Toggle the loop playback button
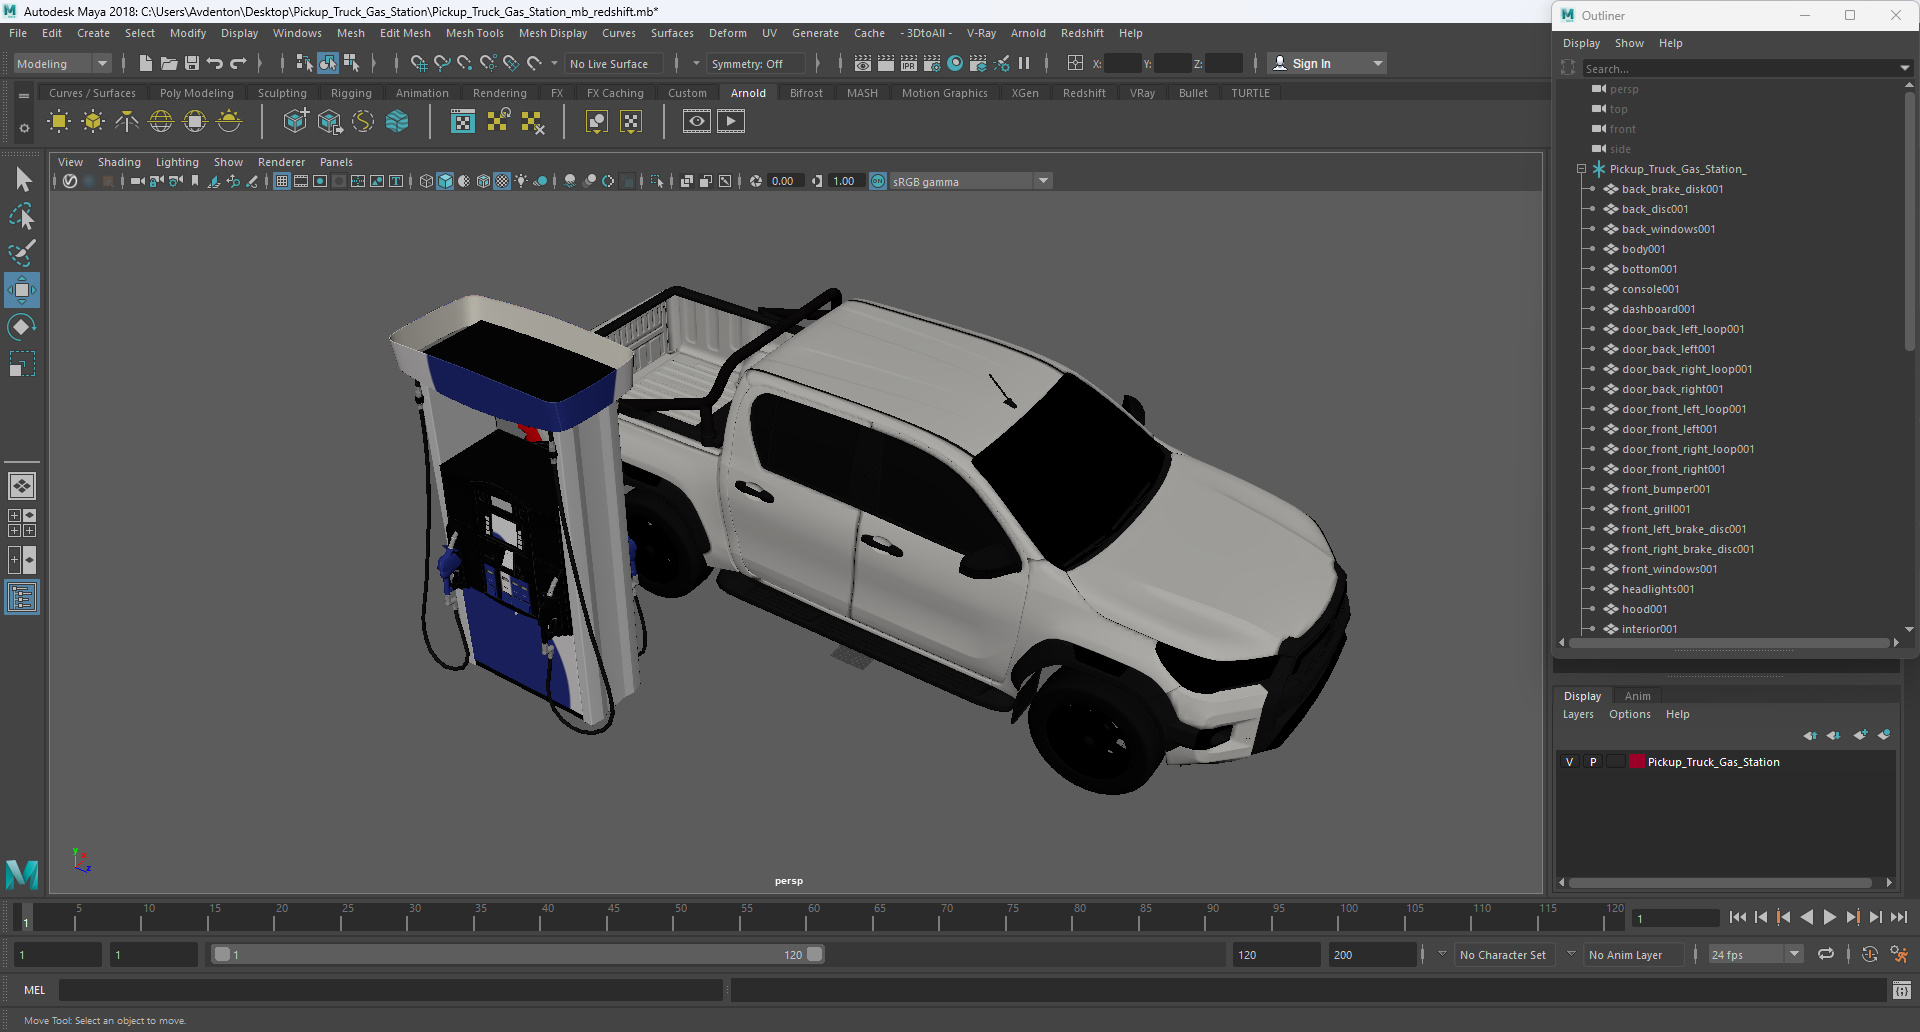Screen dimensions: 1920x1032 click(x=1826, y=954)
